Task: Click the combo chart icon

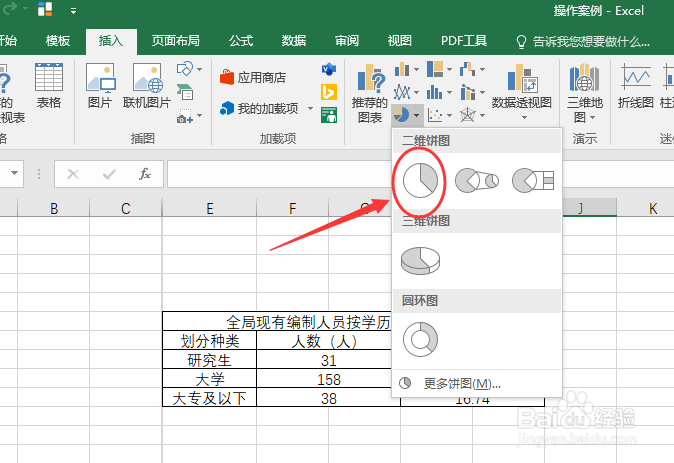Action: point(467,92)
